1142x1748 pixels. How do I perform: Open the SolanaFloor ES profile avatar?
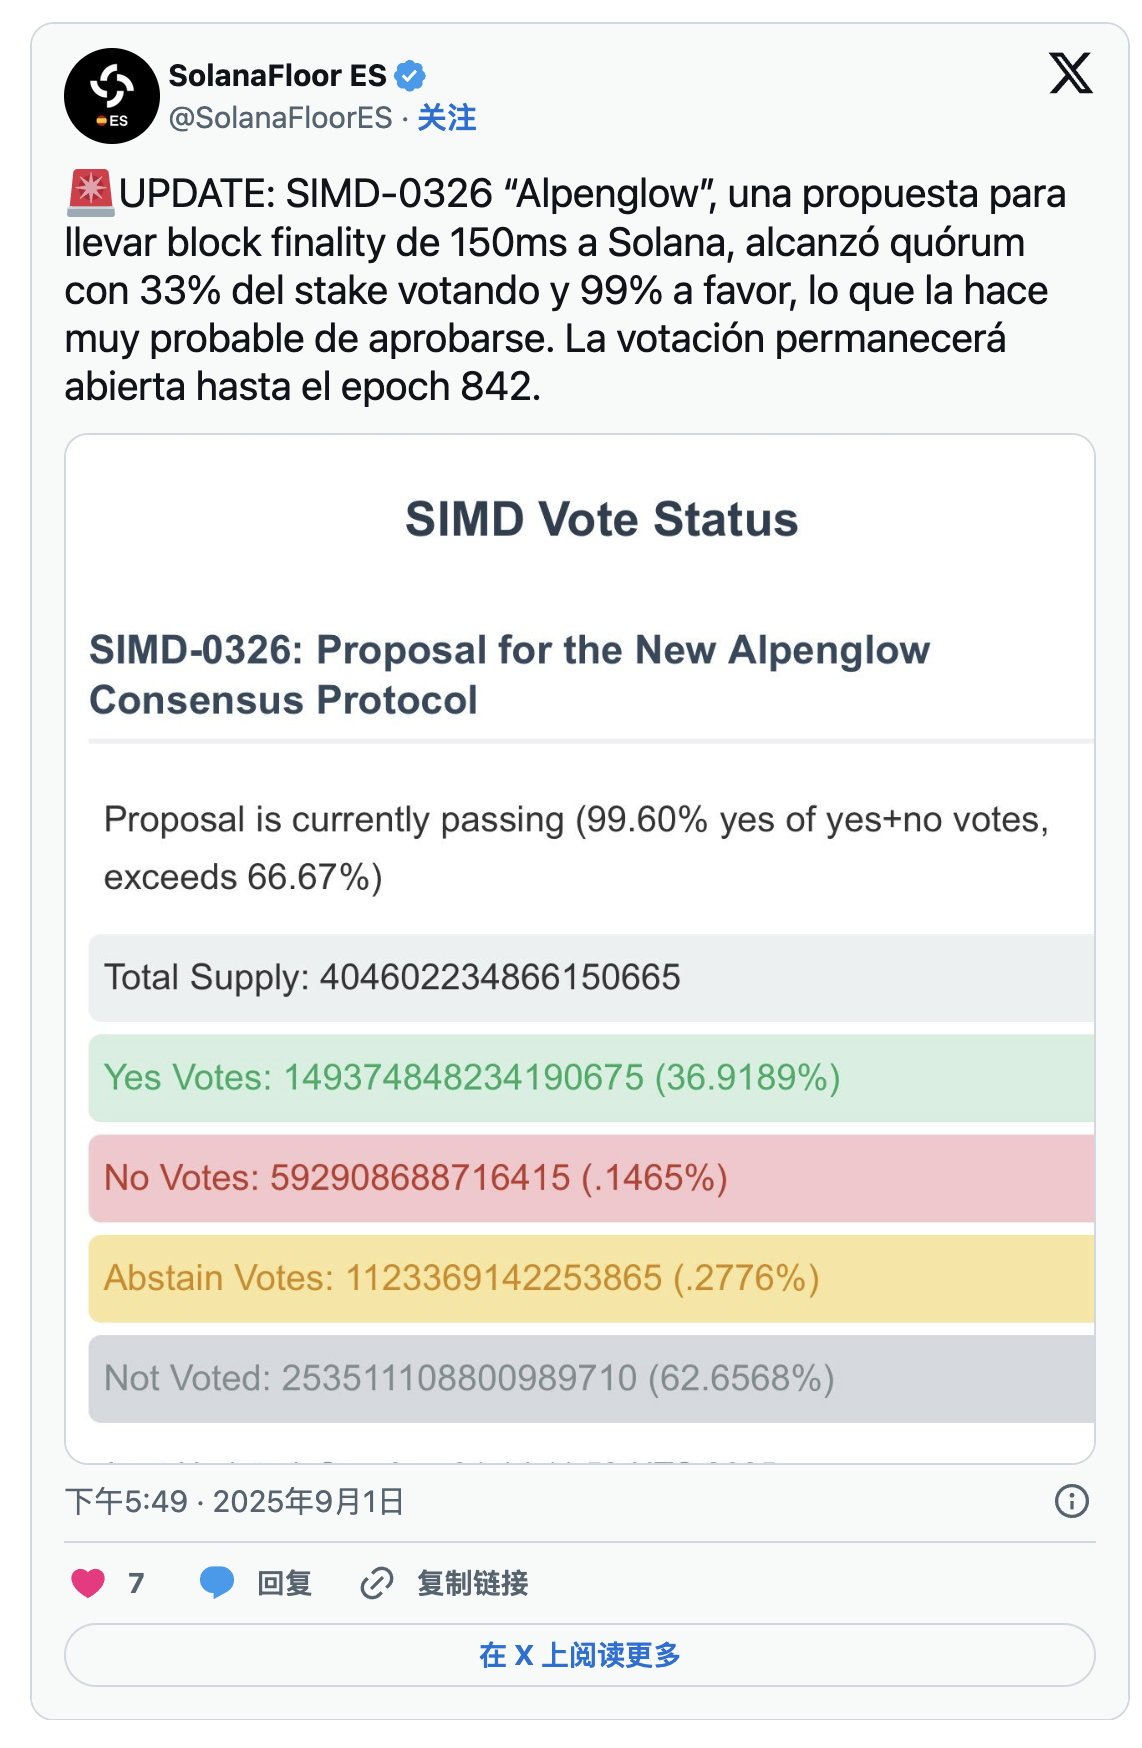[x=112, y=96]
